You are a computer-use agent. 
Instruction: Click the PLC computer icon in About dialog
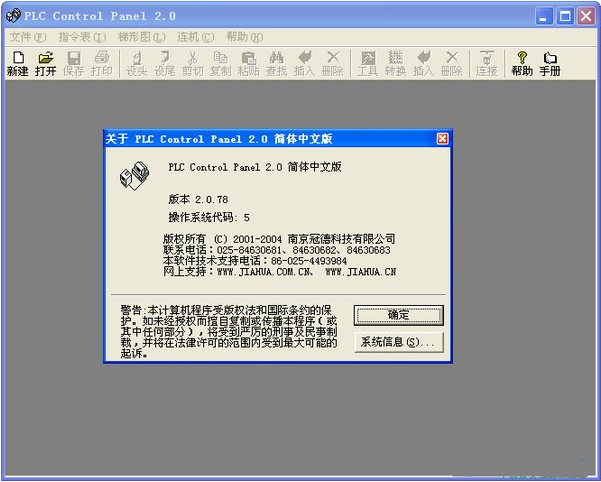(x=134, y=175)
